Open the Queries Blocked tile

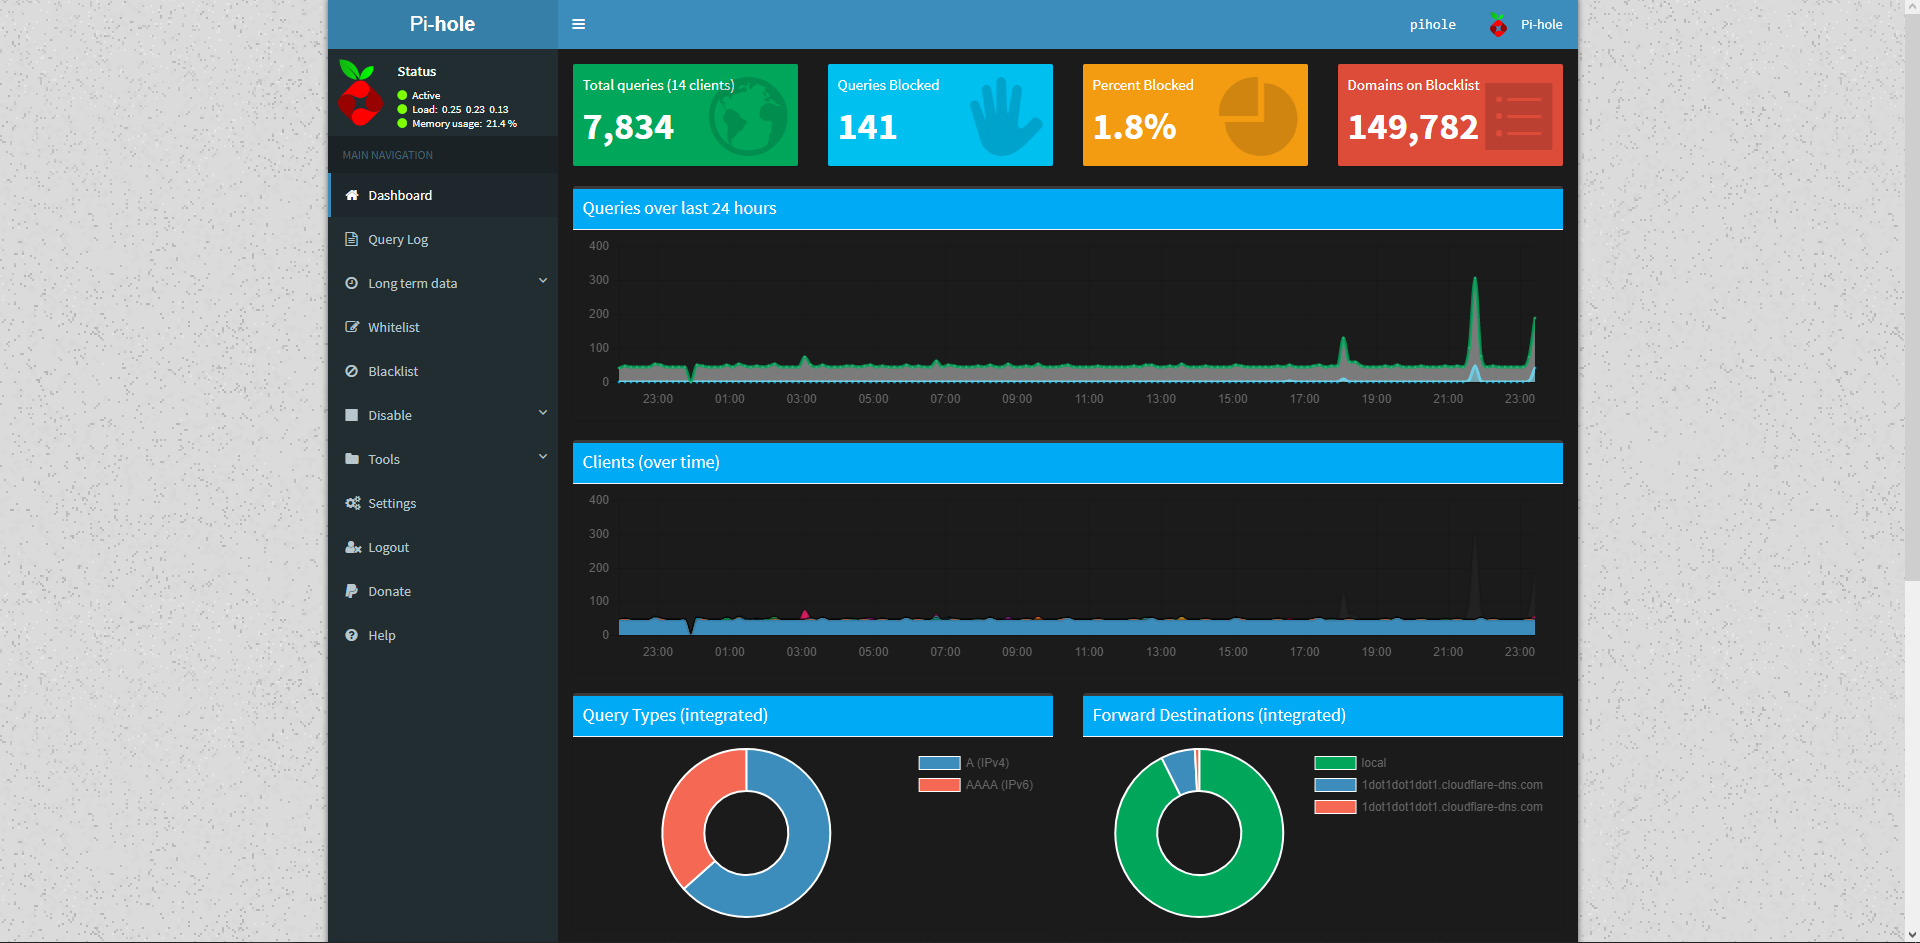click(x=940, y=115)
